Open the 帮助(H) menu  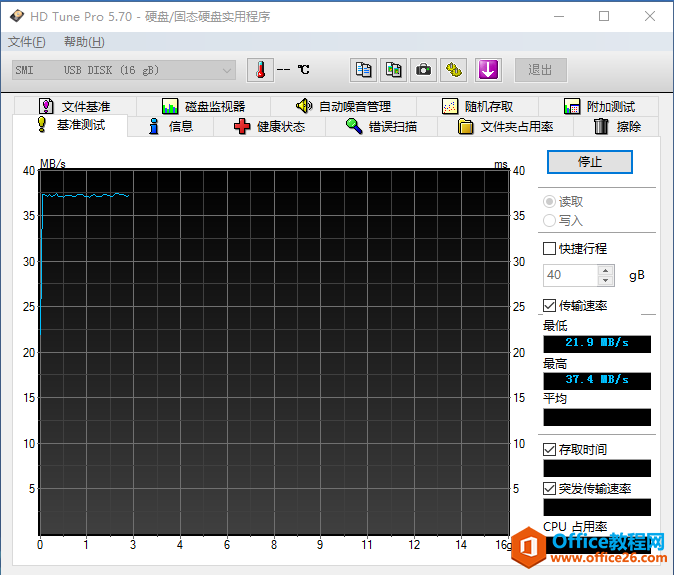pos(84,42)
